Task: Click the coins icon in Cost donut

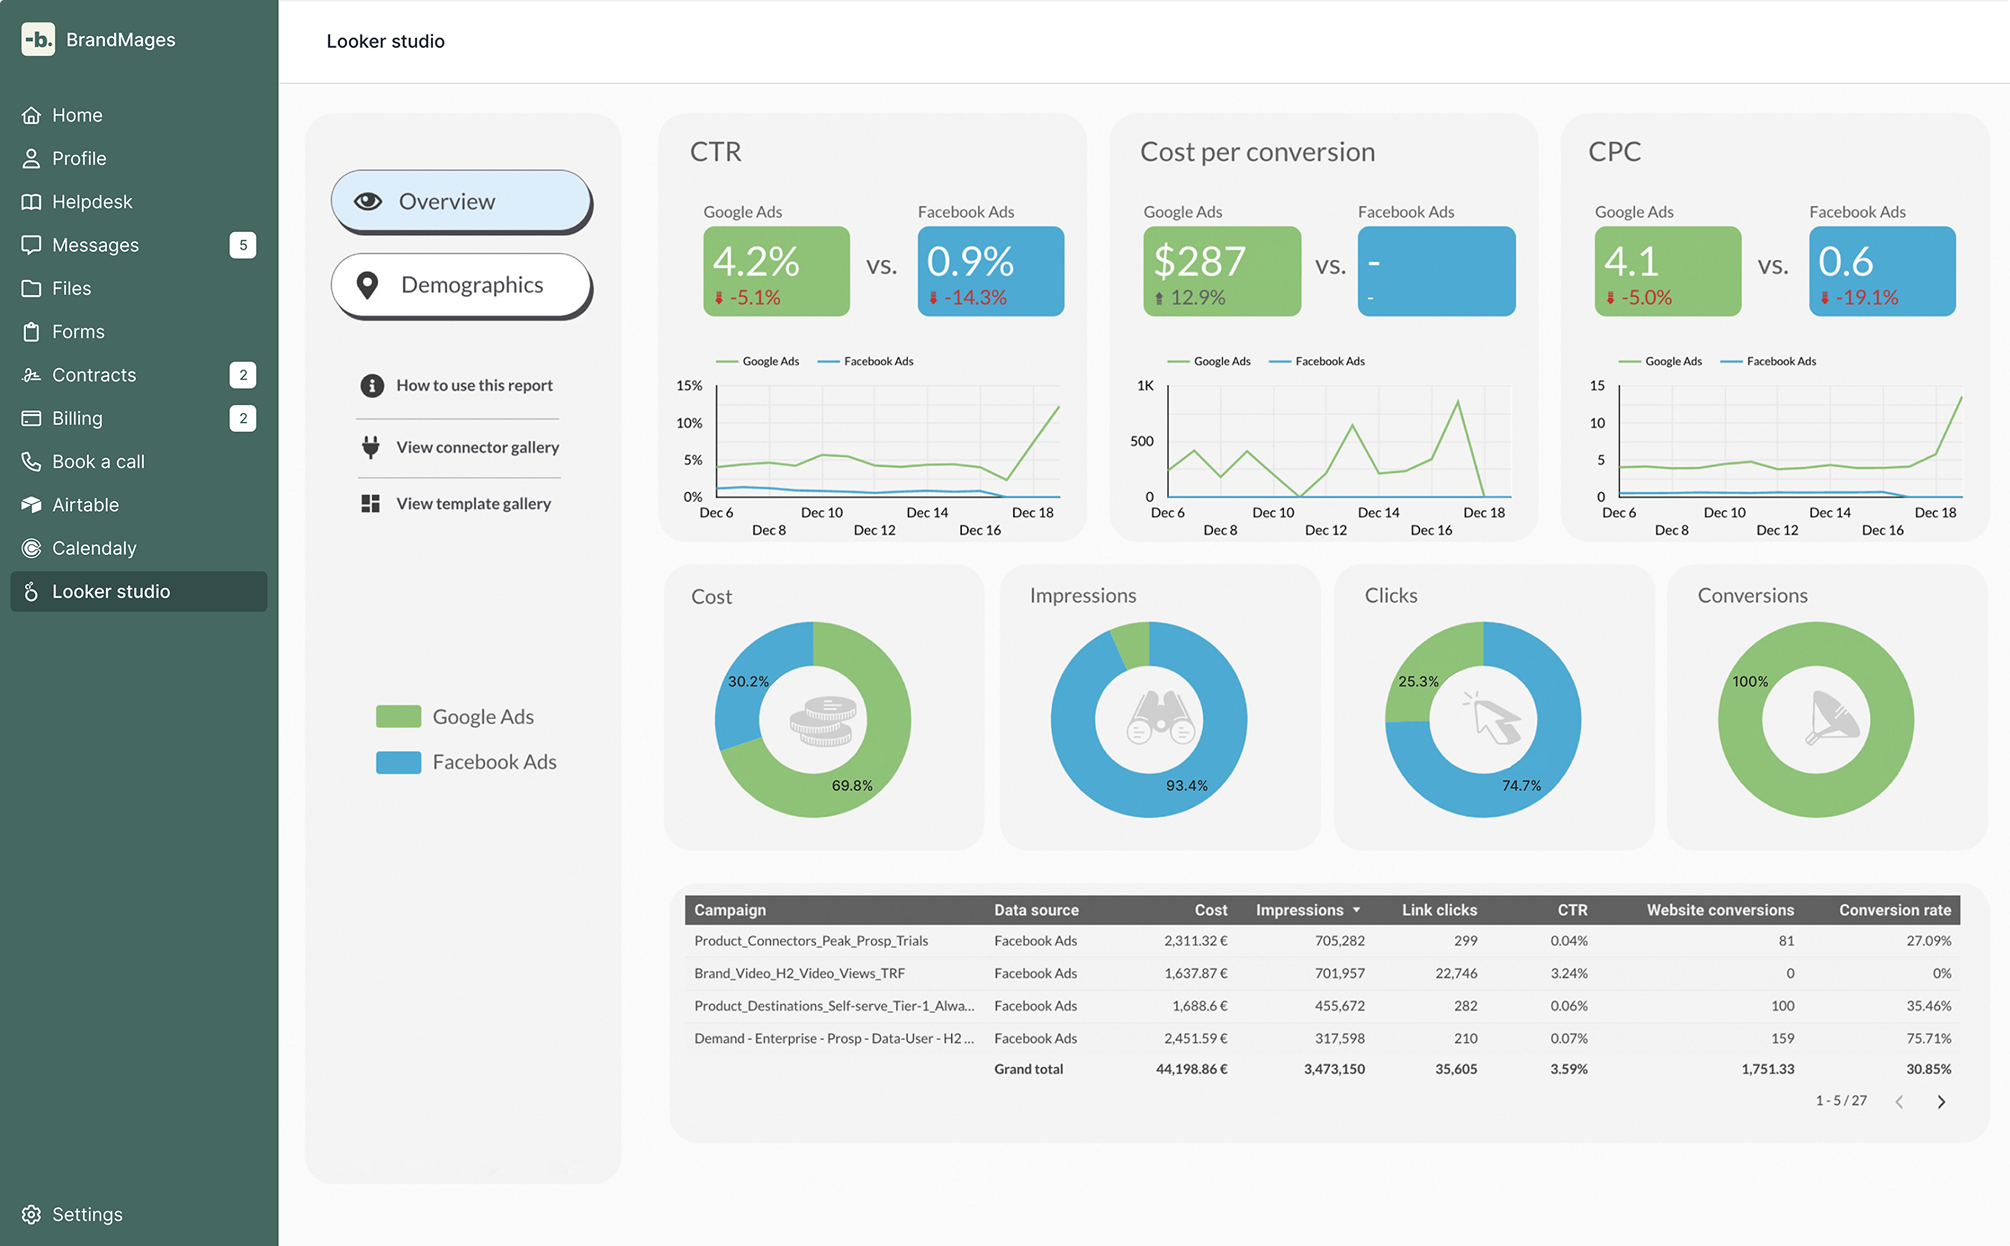Action: tap(823, 722)
